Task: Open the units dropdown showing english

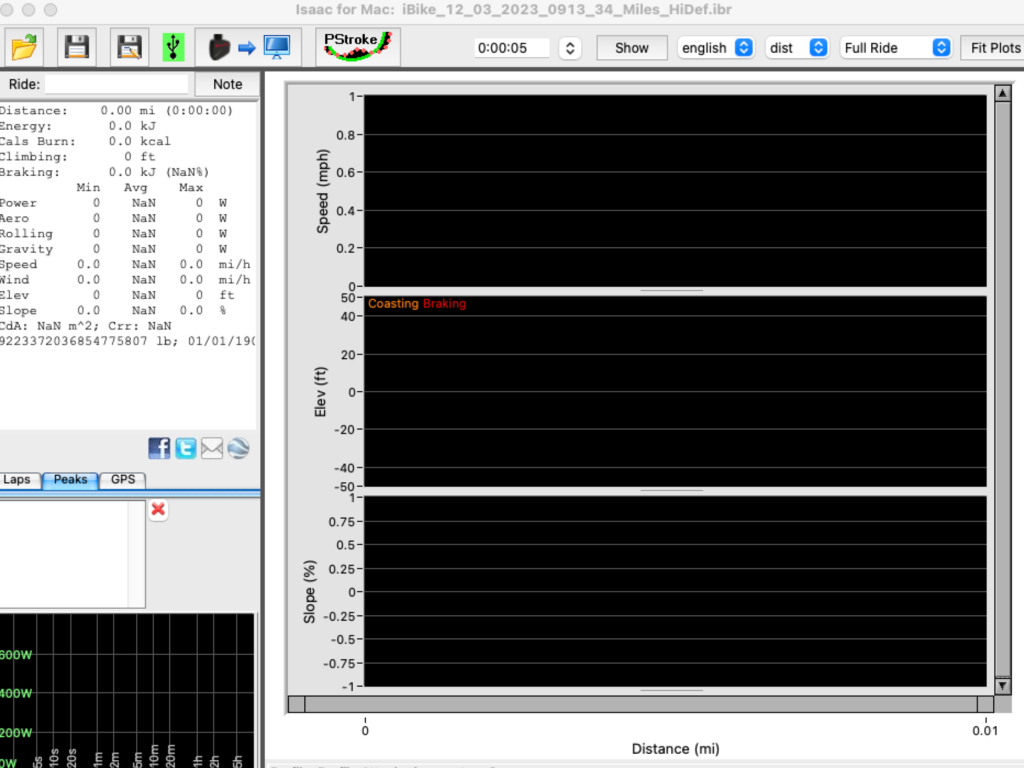Action: (x=716, y=47)
